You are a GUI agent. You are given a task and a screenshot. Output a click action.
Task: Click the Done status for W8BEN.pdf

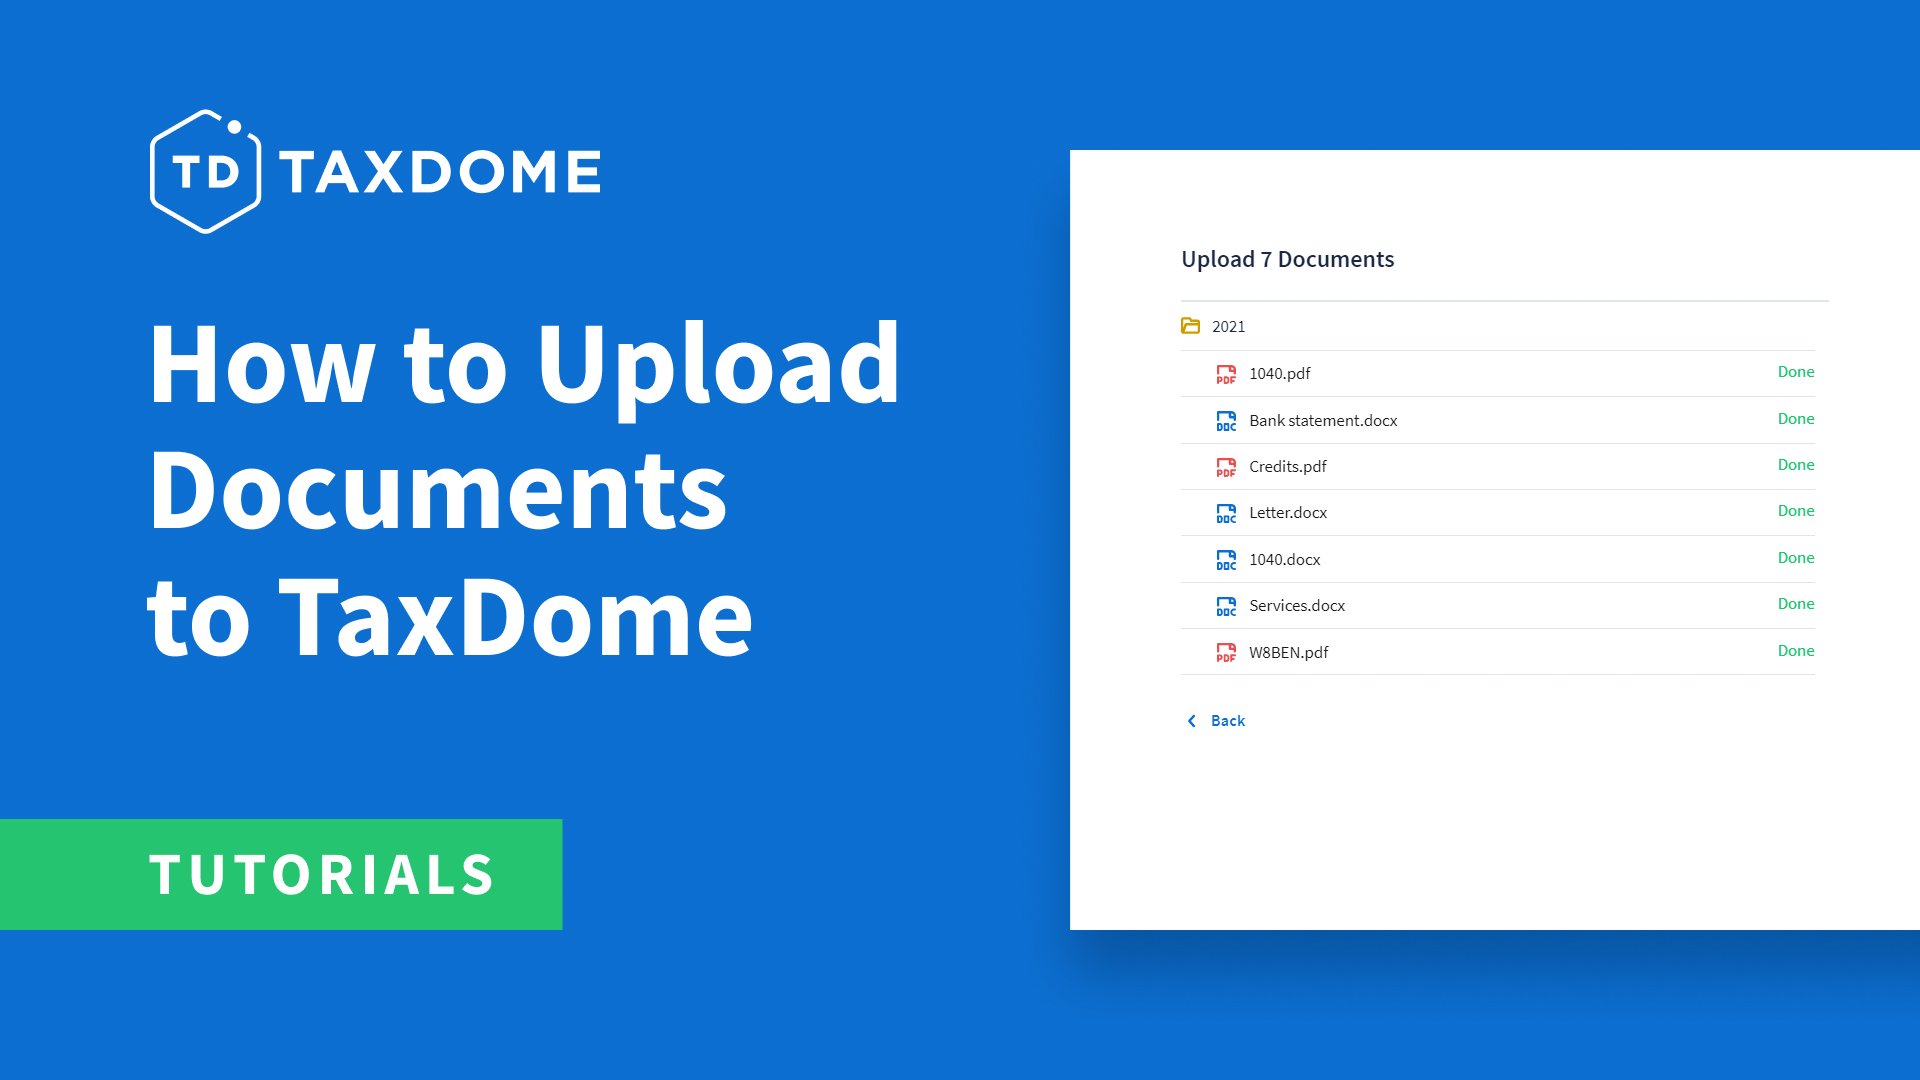pos(1796,651)
